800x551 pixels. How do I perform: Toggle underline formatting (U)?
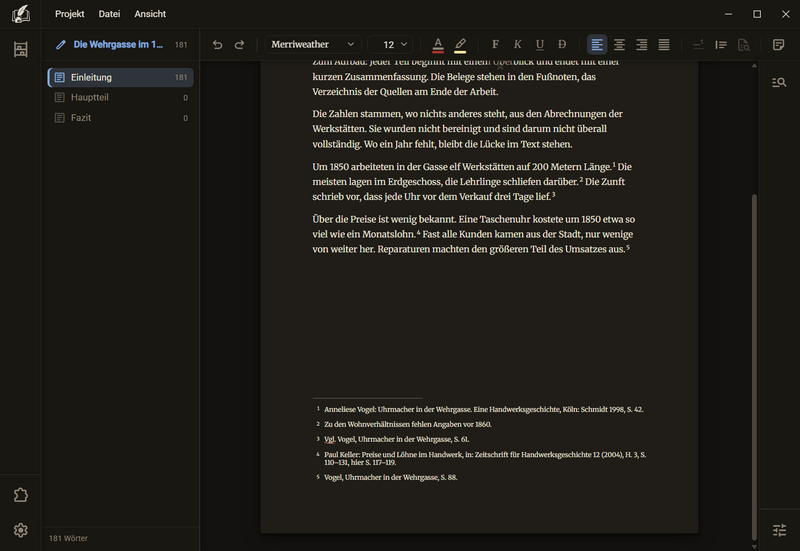(x=540, y=44)
